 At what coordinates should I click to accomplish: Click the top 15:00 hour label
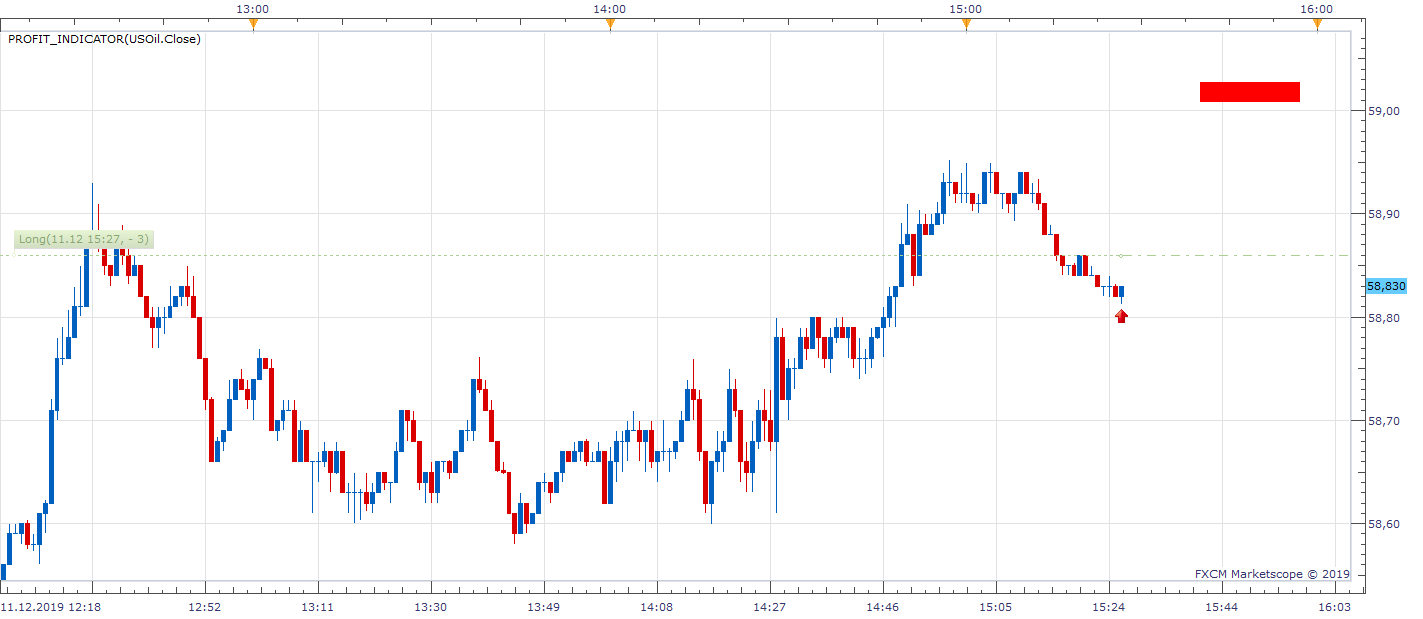point(966,9)
